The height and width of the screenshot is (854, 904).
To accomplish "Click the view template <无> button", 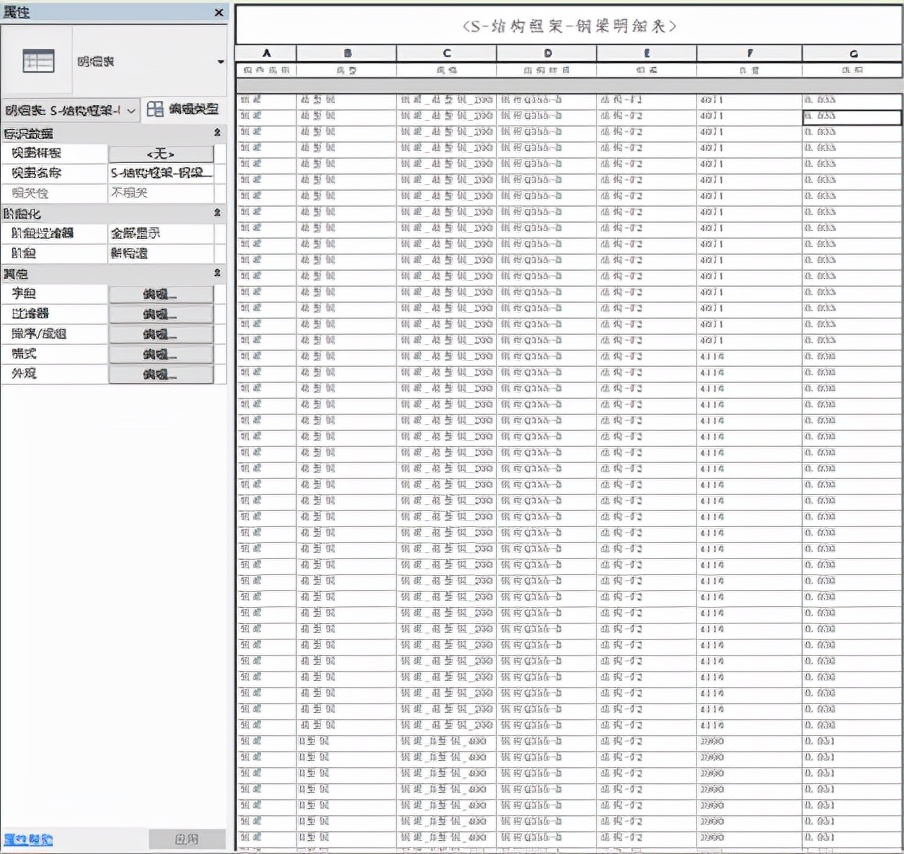I will coord(160,153).
